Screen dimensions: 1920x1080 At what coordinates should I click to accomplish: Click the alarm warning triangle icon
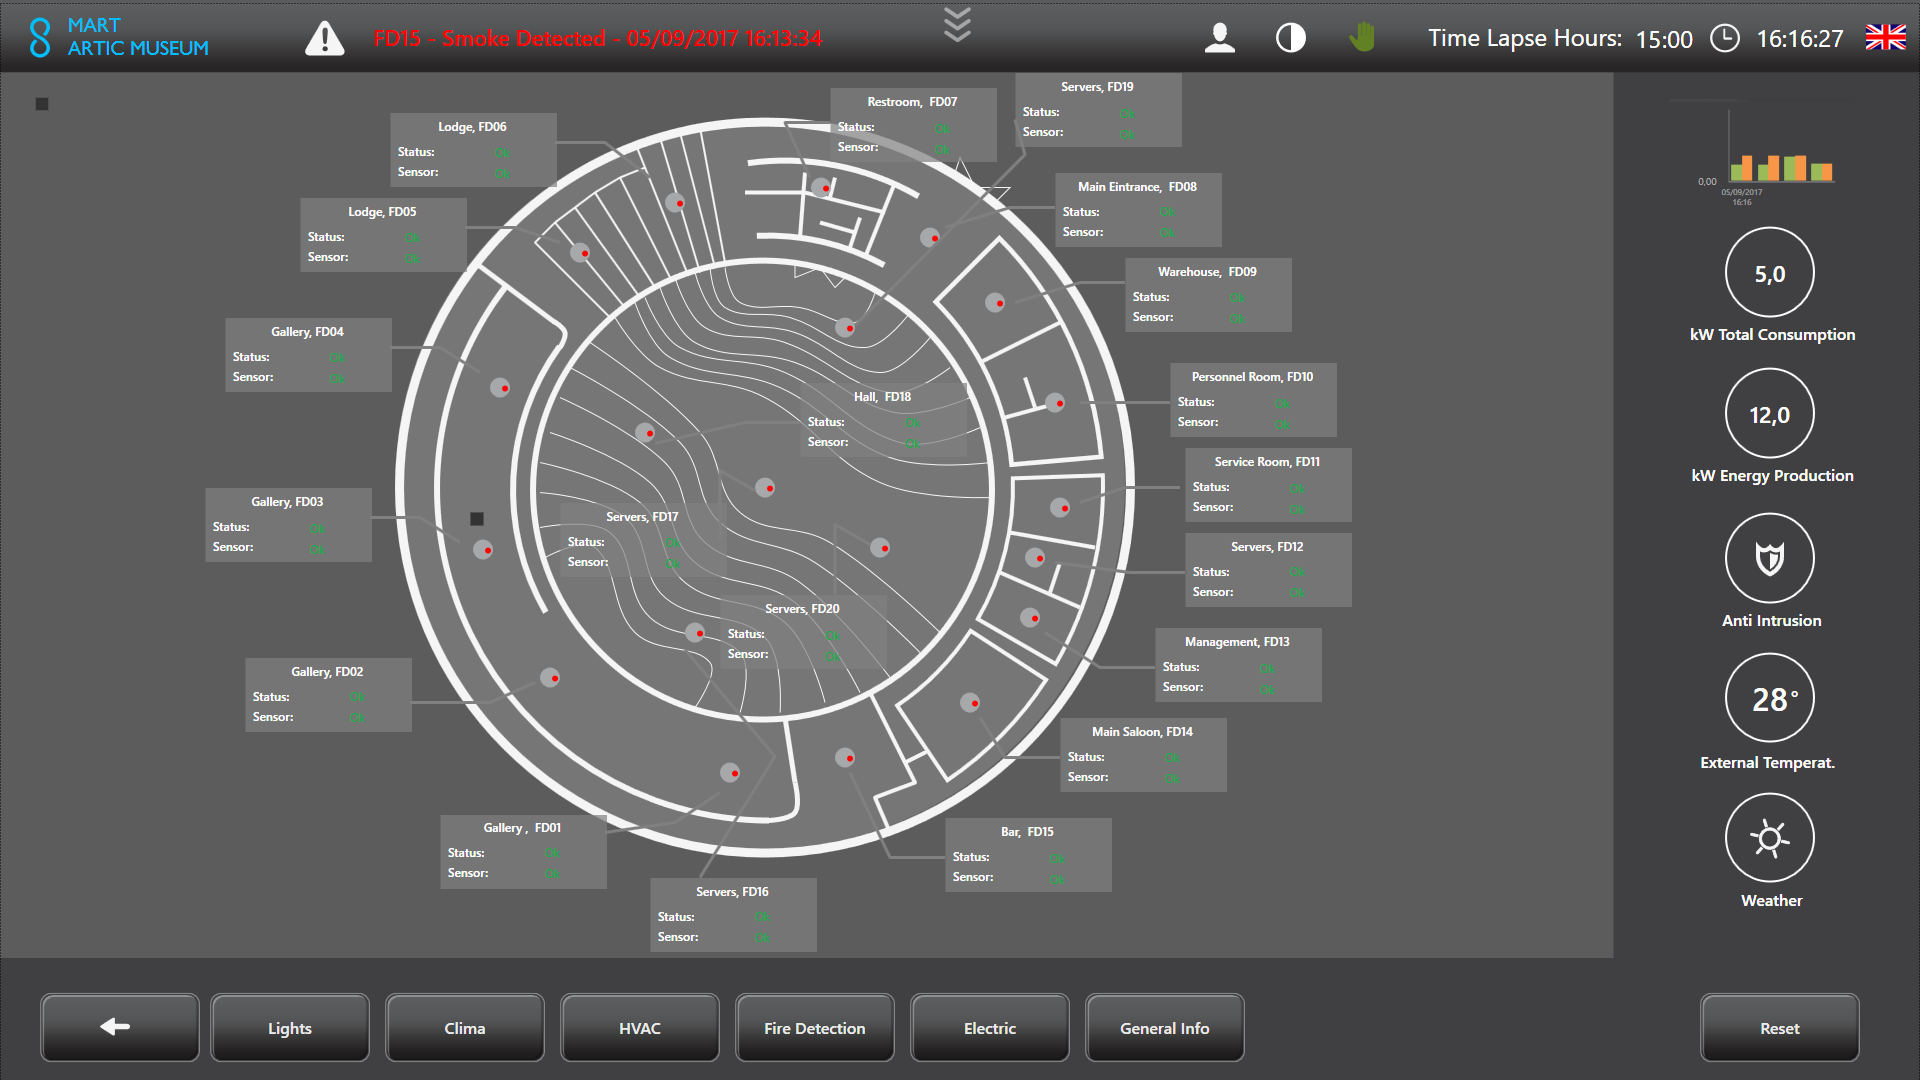pos(324,39)
